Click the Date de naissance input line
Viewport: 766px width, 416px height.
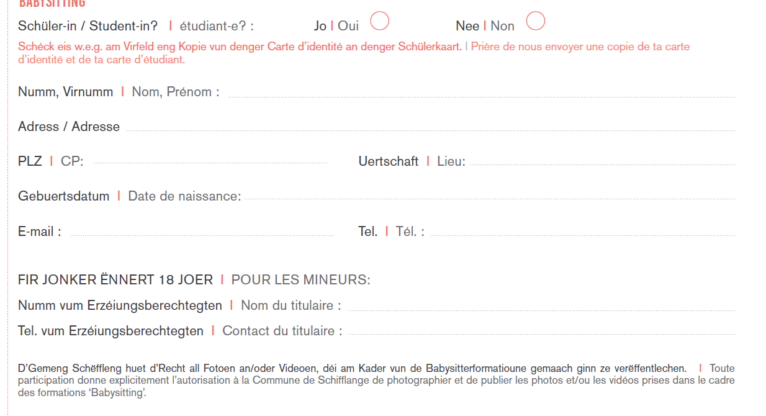[490, 196]
